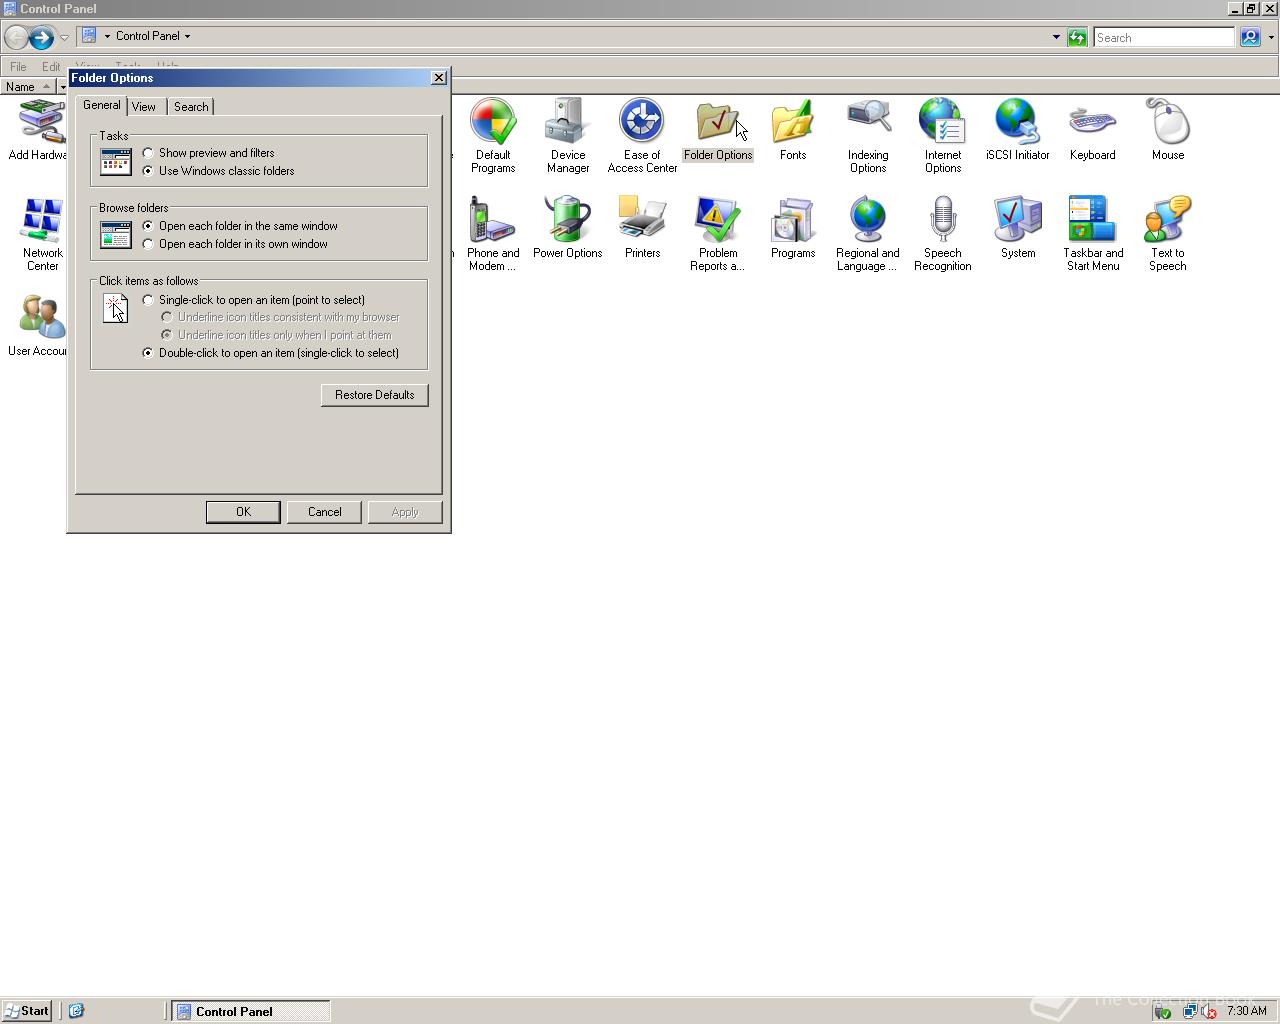1280x1024 pixels.
Task: Open Internet Options icon
Action: 943,135
